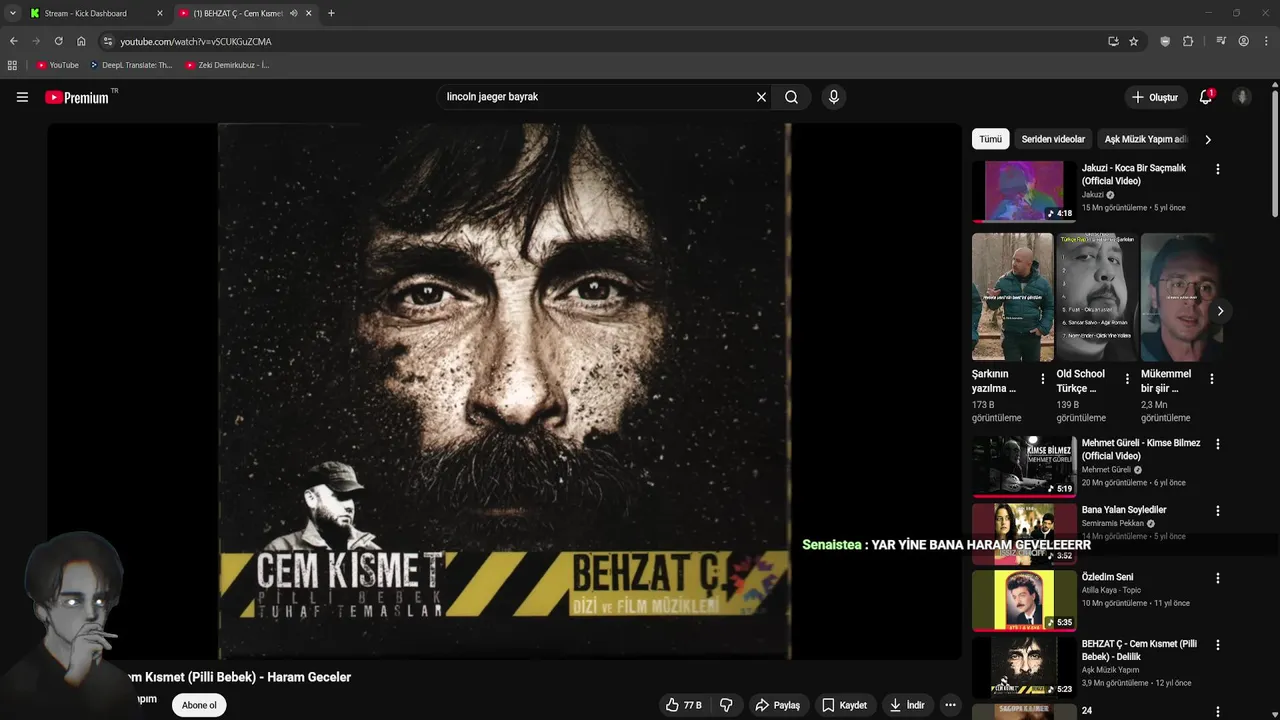Open site info icon left of URL
This screenshot has width=1280, height=720.
click(108, 41)
